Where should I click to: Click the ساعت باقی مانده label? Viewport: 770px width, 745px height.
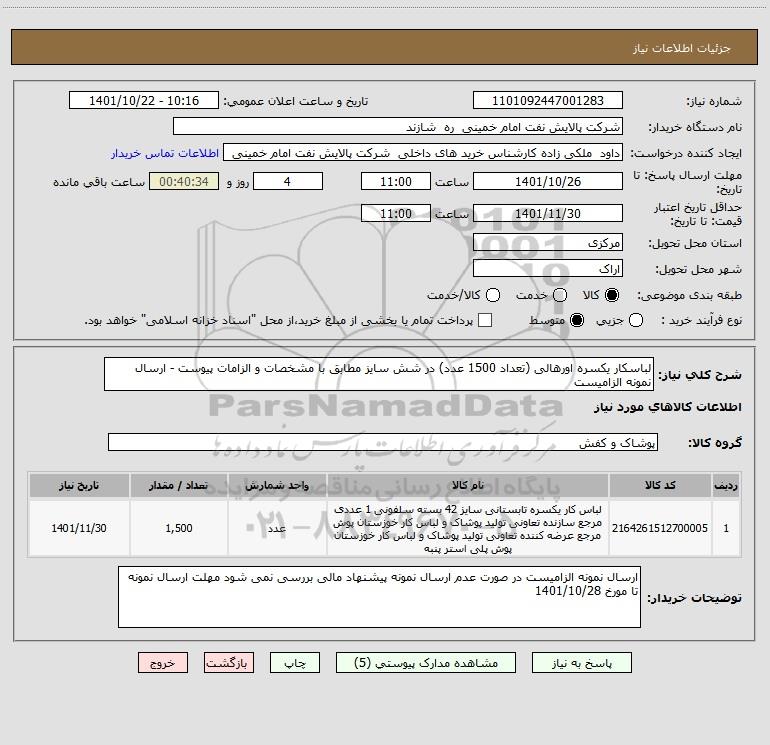tap(99, 182)
